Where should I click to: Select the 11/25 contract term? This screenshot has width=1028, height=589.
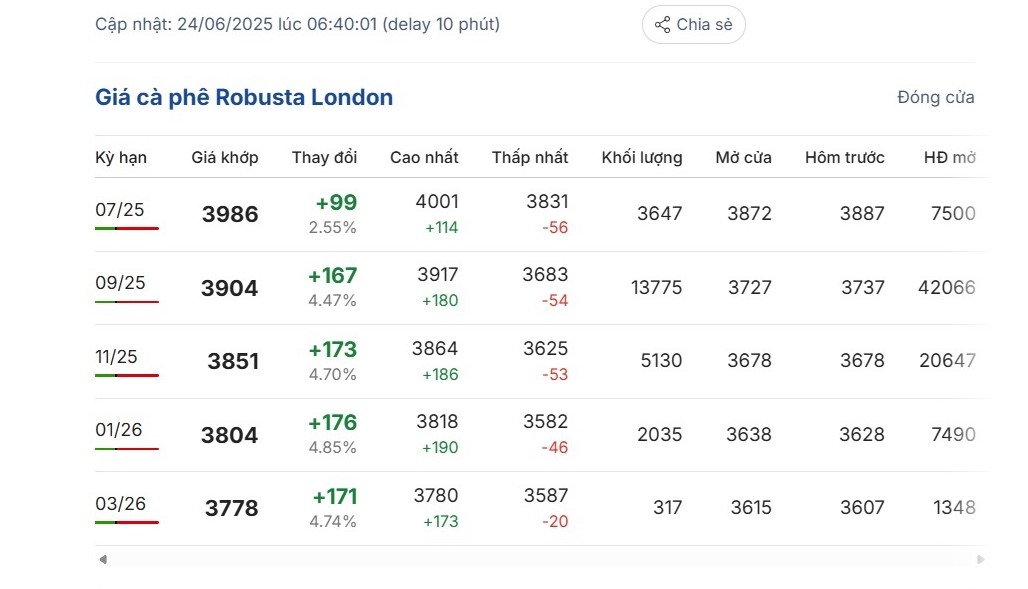point(116,357)
